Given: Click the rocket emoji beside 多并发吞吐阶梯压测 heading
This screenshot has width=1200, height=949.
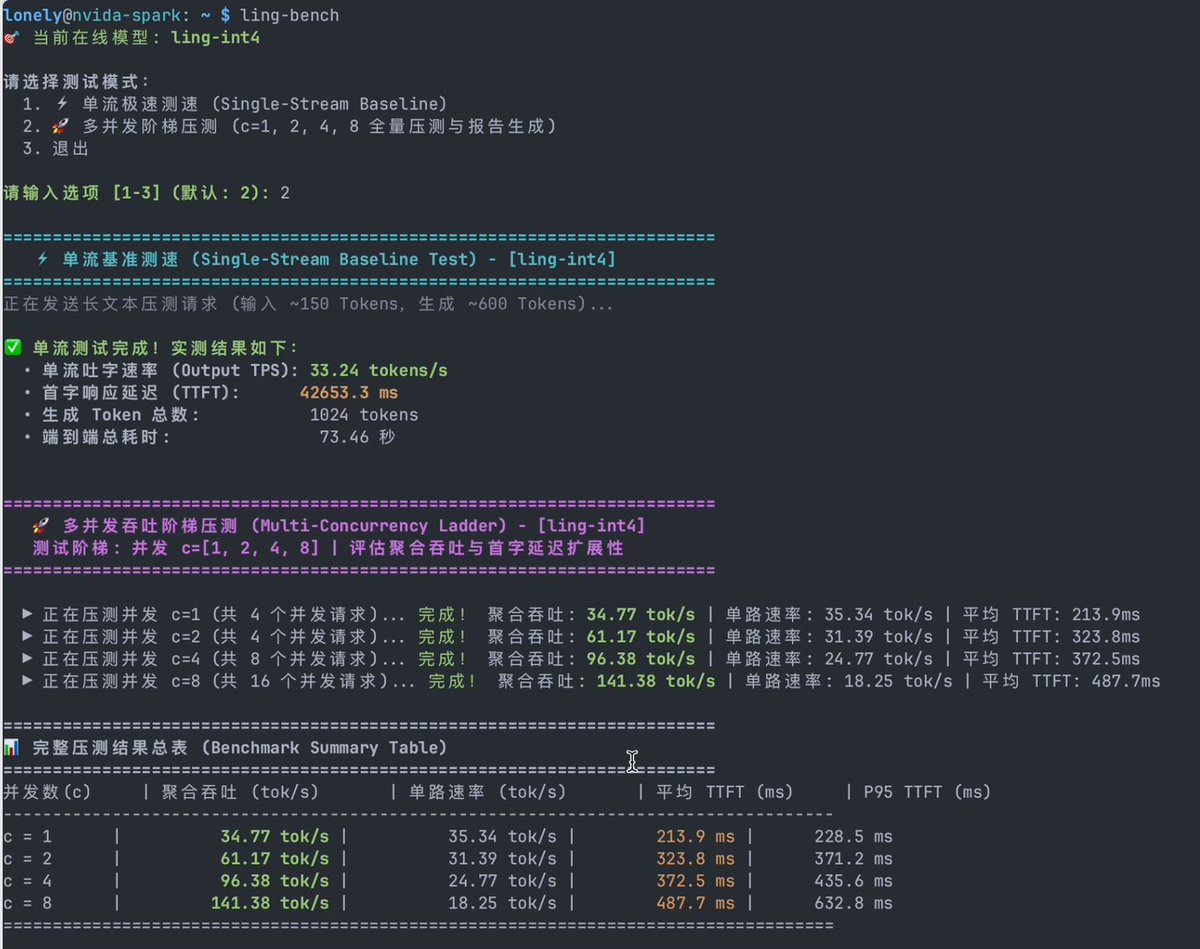Looking at the screenshot, I should (x=41, y=526).
